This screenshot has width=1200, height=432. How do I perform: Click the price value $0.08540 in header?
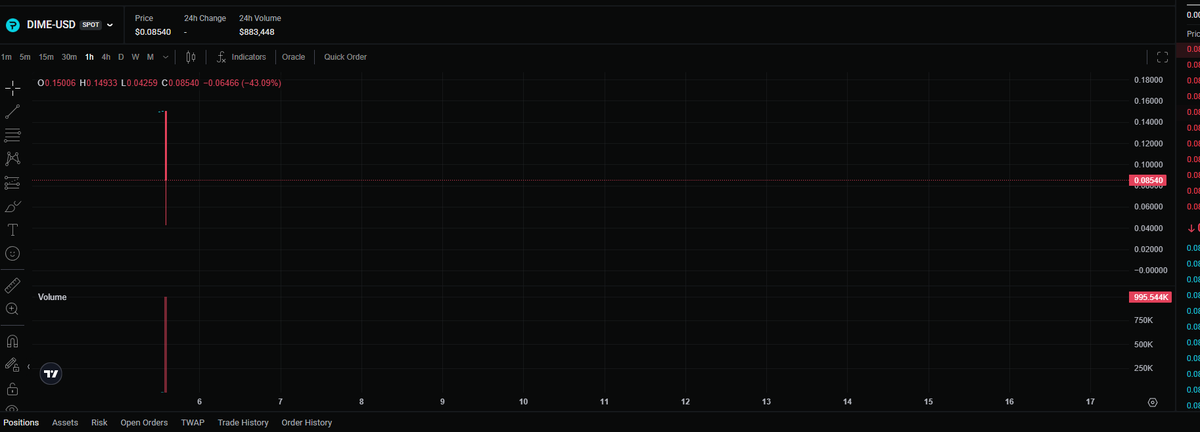pos(153,32)
